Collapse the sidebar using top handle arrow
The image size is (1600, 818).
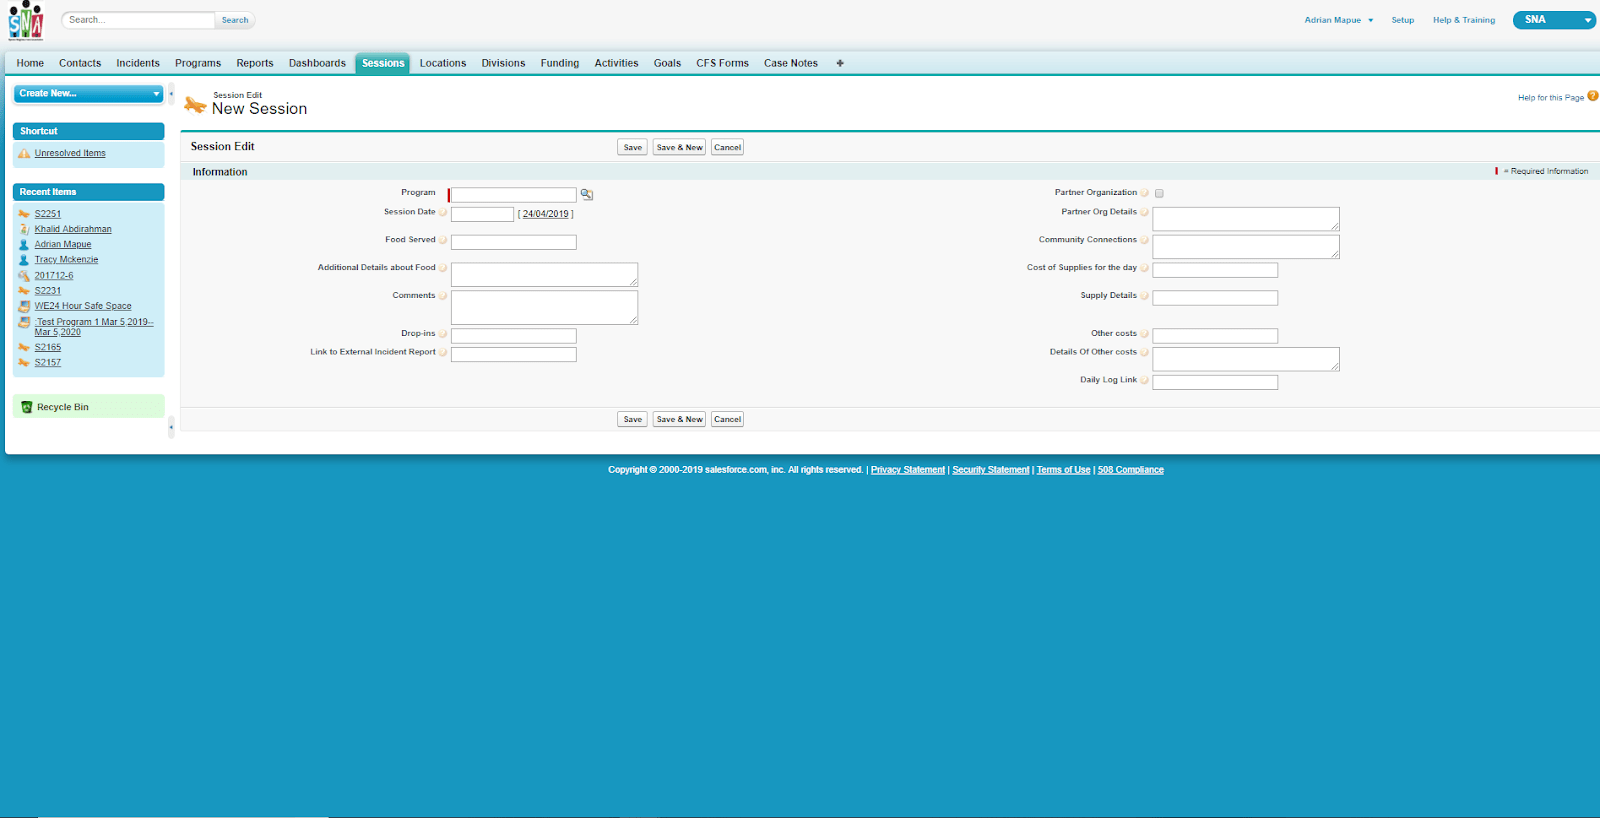point(171,94)
